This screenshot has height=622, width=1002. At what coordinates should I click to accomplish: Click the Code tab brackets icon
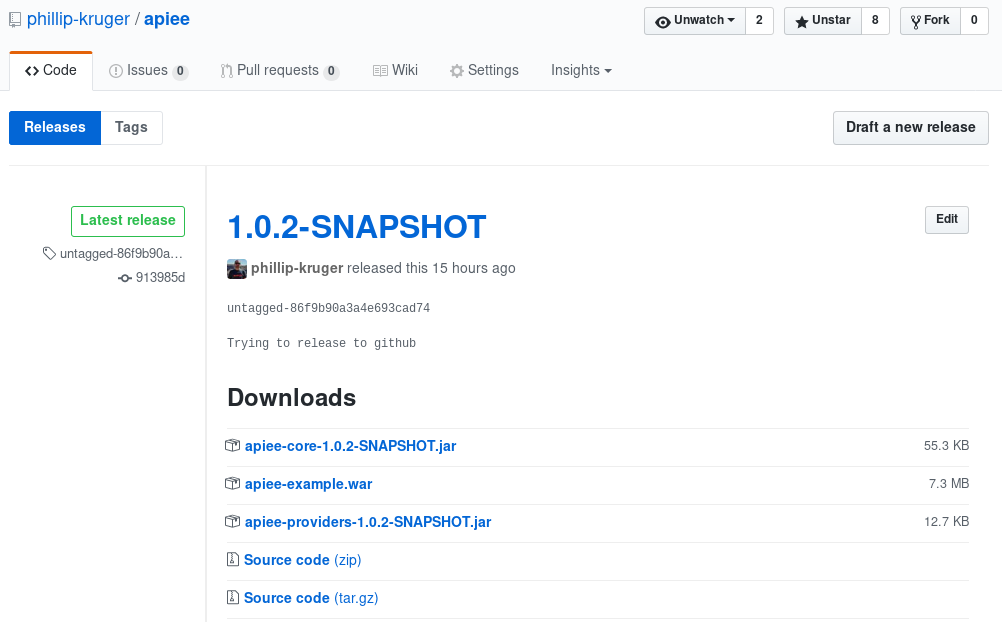[32, 71]
